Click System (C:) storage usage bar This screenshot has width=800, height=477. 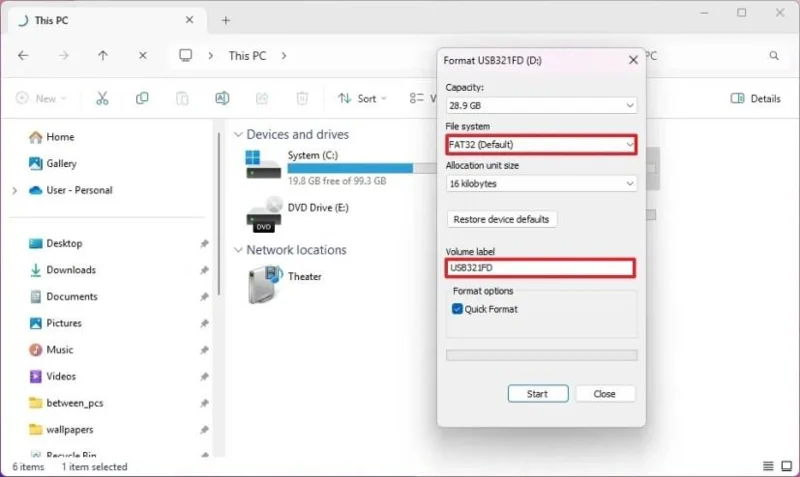362,168
